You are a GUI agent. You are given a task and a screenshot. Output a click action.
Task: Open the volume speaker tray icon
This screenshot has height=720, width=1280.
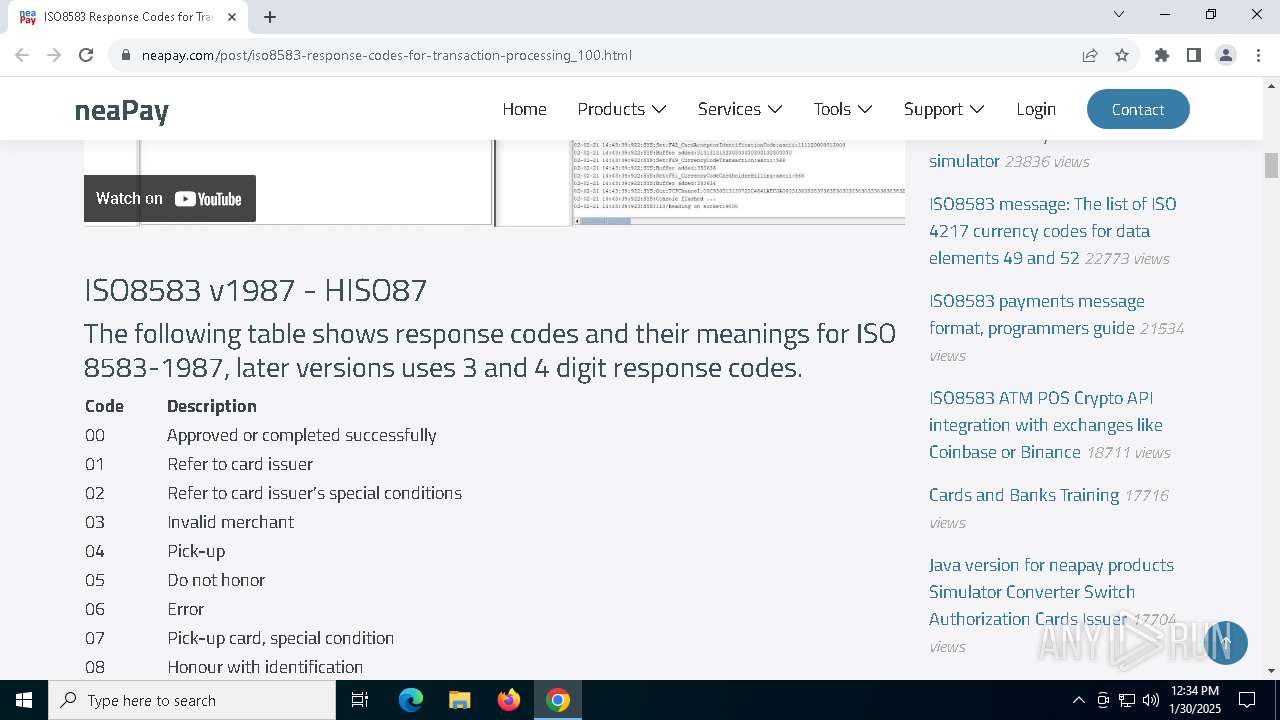[x=1151, y=700]
